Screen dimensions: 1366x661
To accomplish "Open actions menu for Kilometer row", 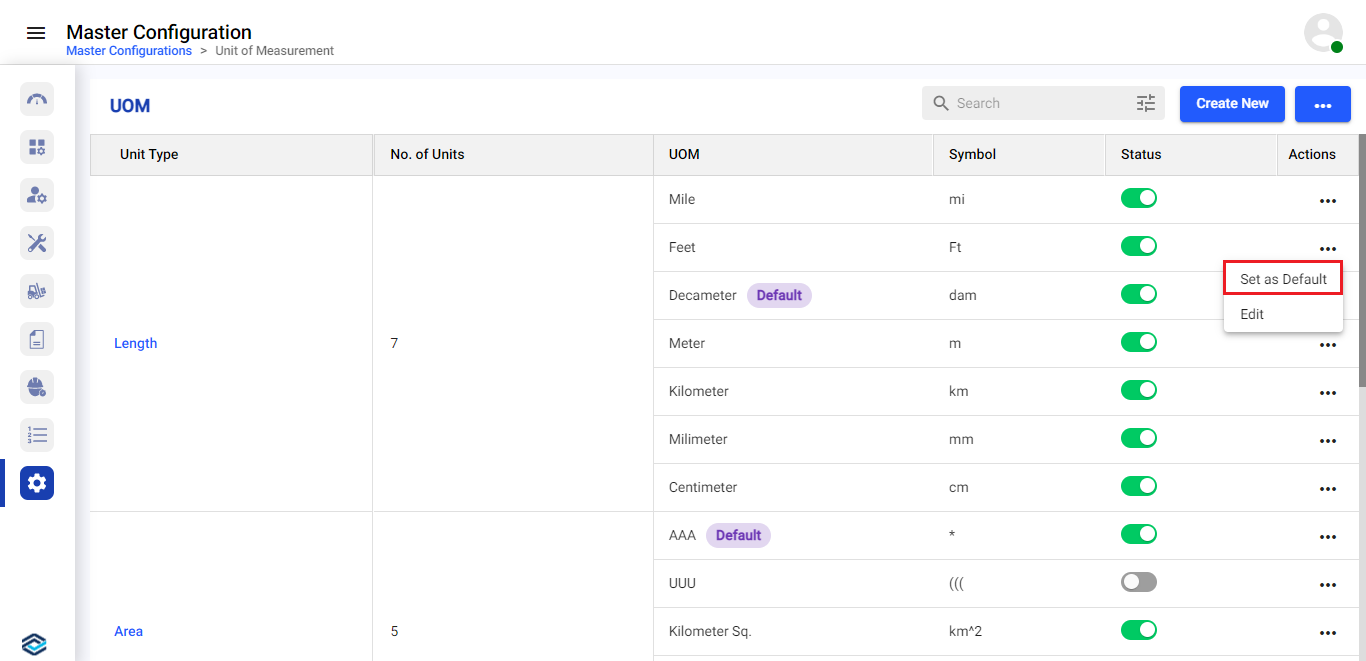I will (x=1327, y=393).
